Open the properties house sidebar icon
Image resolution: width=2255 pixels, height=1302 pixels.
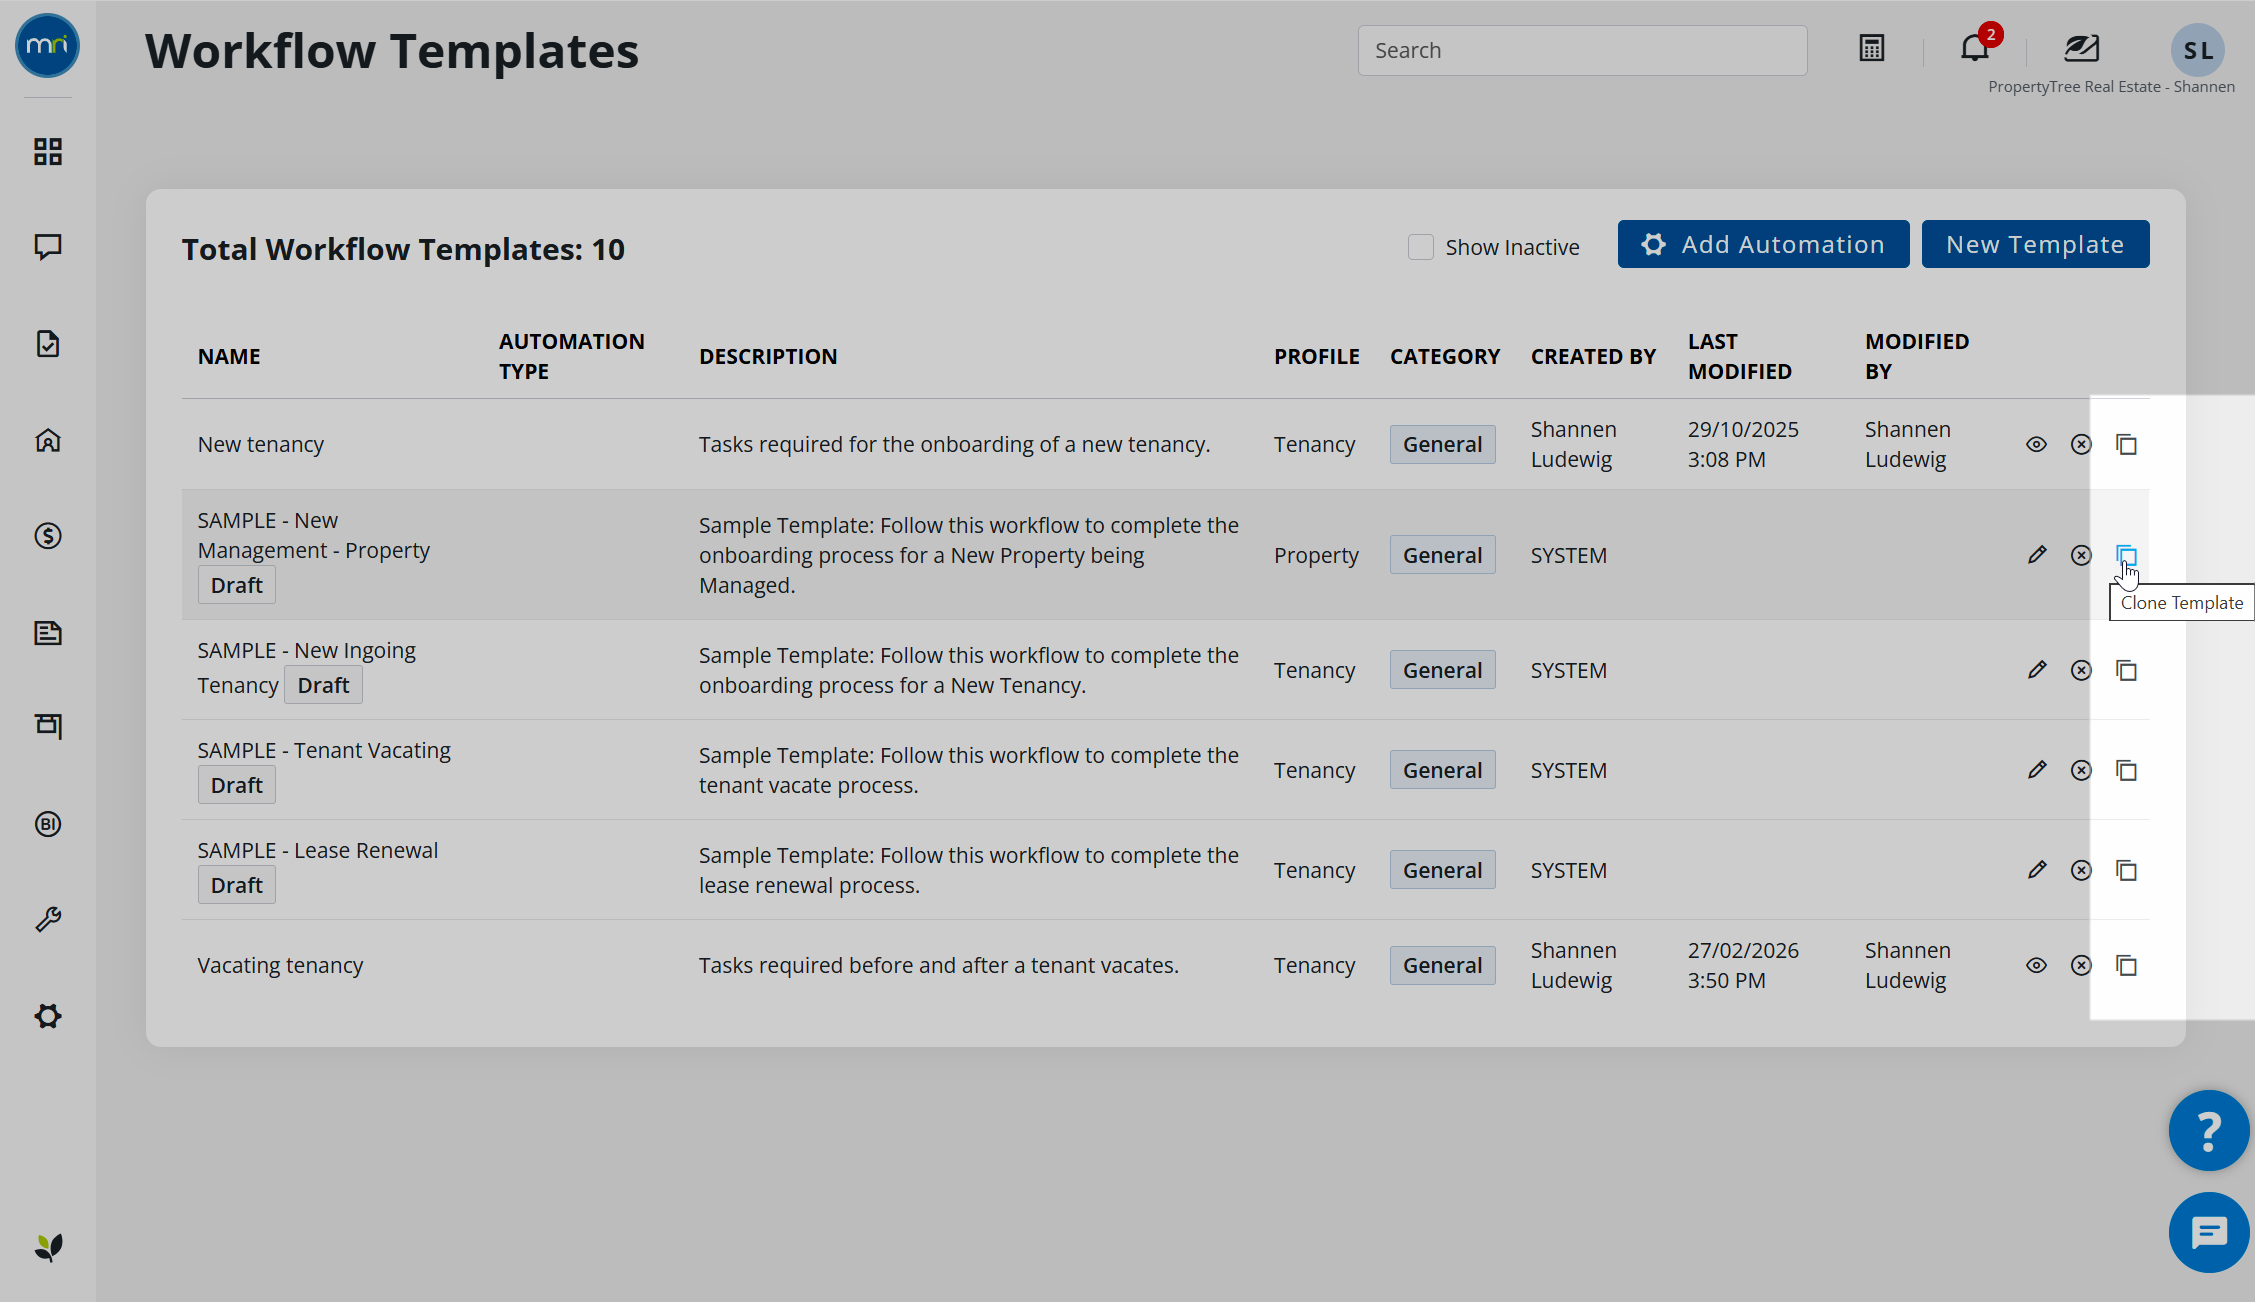48,440
